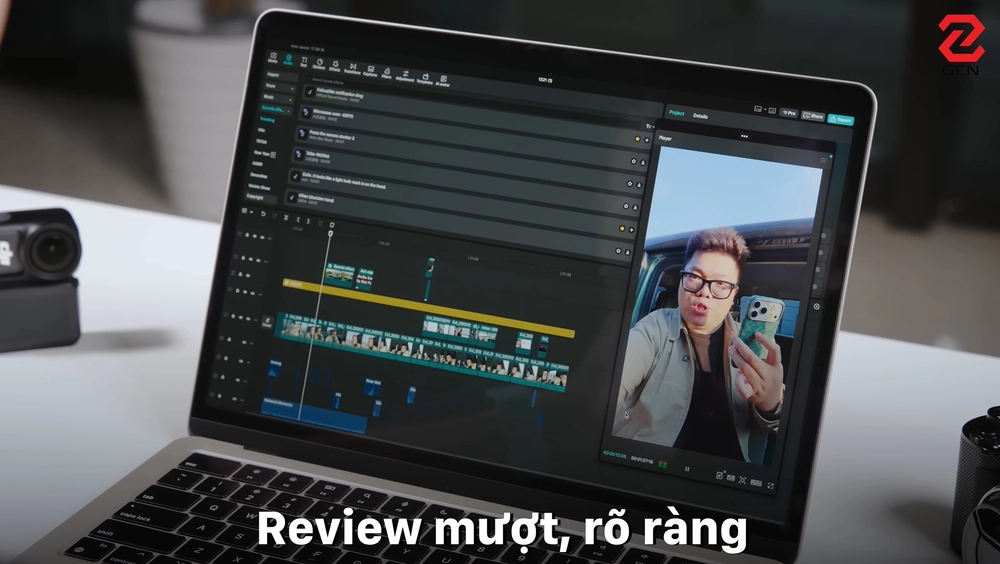Play the Microwave oven sound effect
Screen dimensions: 1000x564
pyautogui.click(x=305, y=112)
